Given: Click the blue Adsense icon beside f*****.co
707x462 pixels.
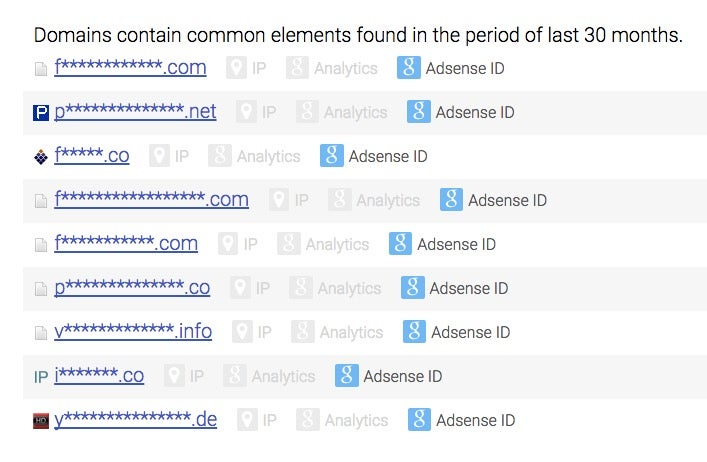Looking at the screenshot, I should point(331,156).
